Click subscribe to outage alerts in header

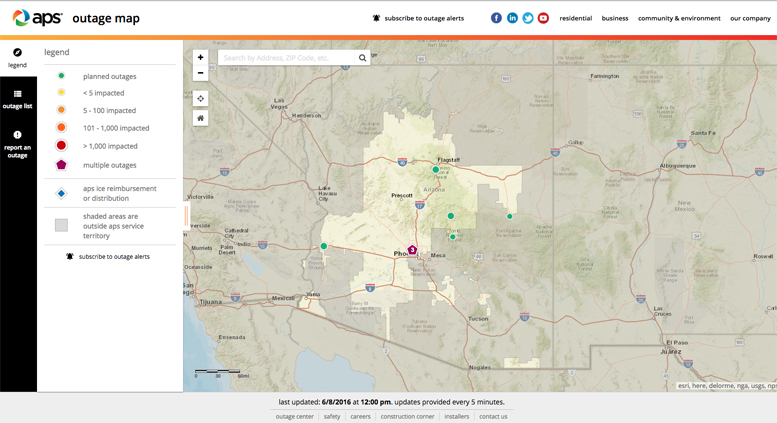[424, 18]
